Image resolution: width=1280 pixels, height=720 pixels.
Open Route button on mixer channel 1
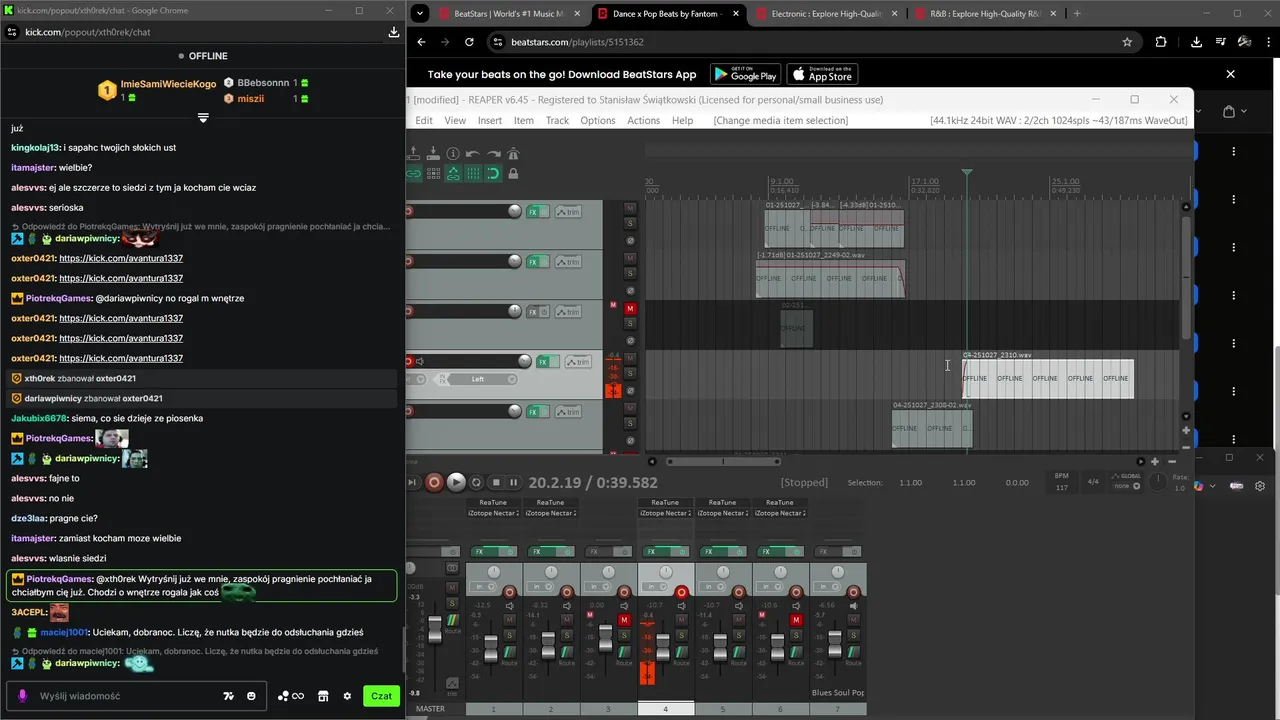click(x=509, y=652)
